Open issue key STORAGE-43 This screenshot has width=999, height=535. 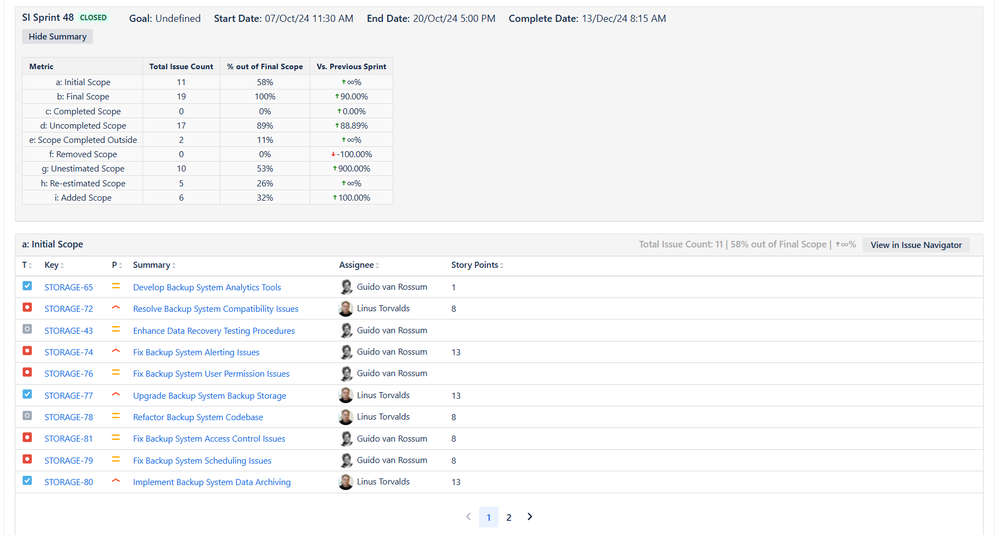pyautogui.click(x=68, y=331)
